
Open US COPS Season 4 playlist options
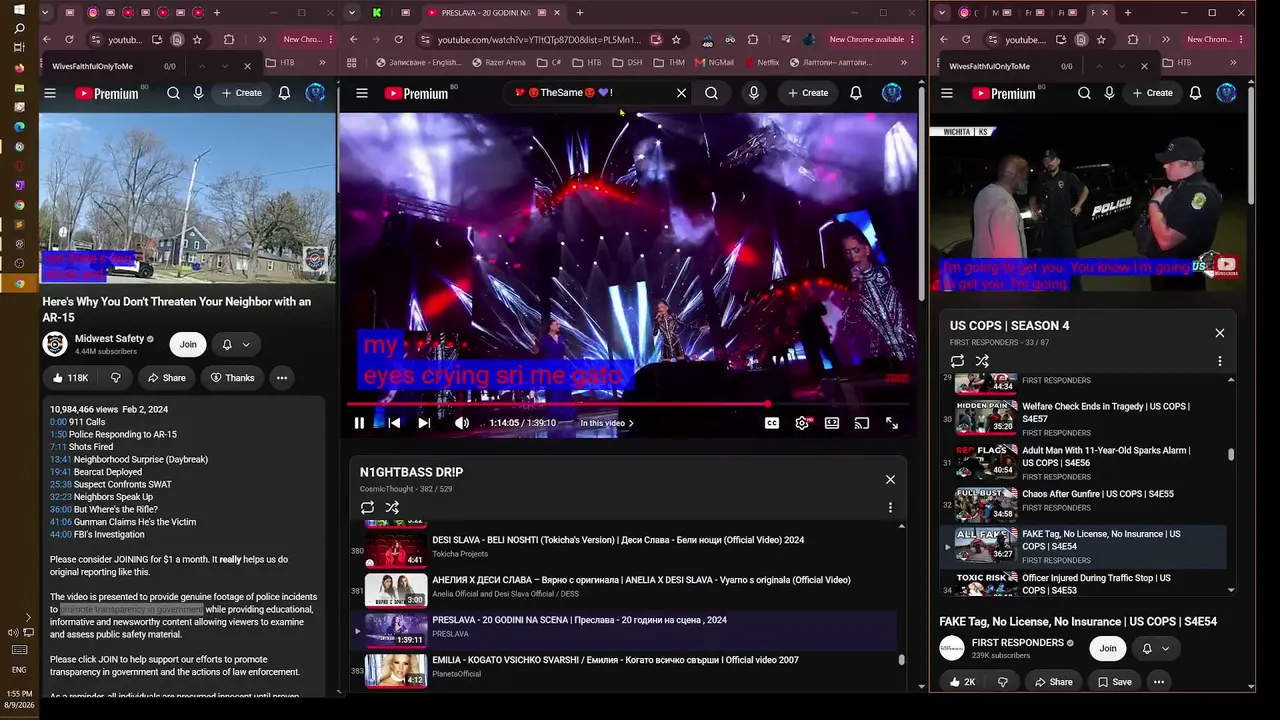pyautogui.click(x=1219, y=361)
